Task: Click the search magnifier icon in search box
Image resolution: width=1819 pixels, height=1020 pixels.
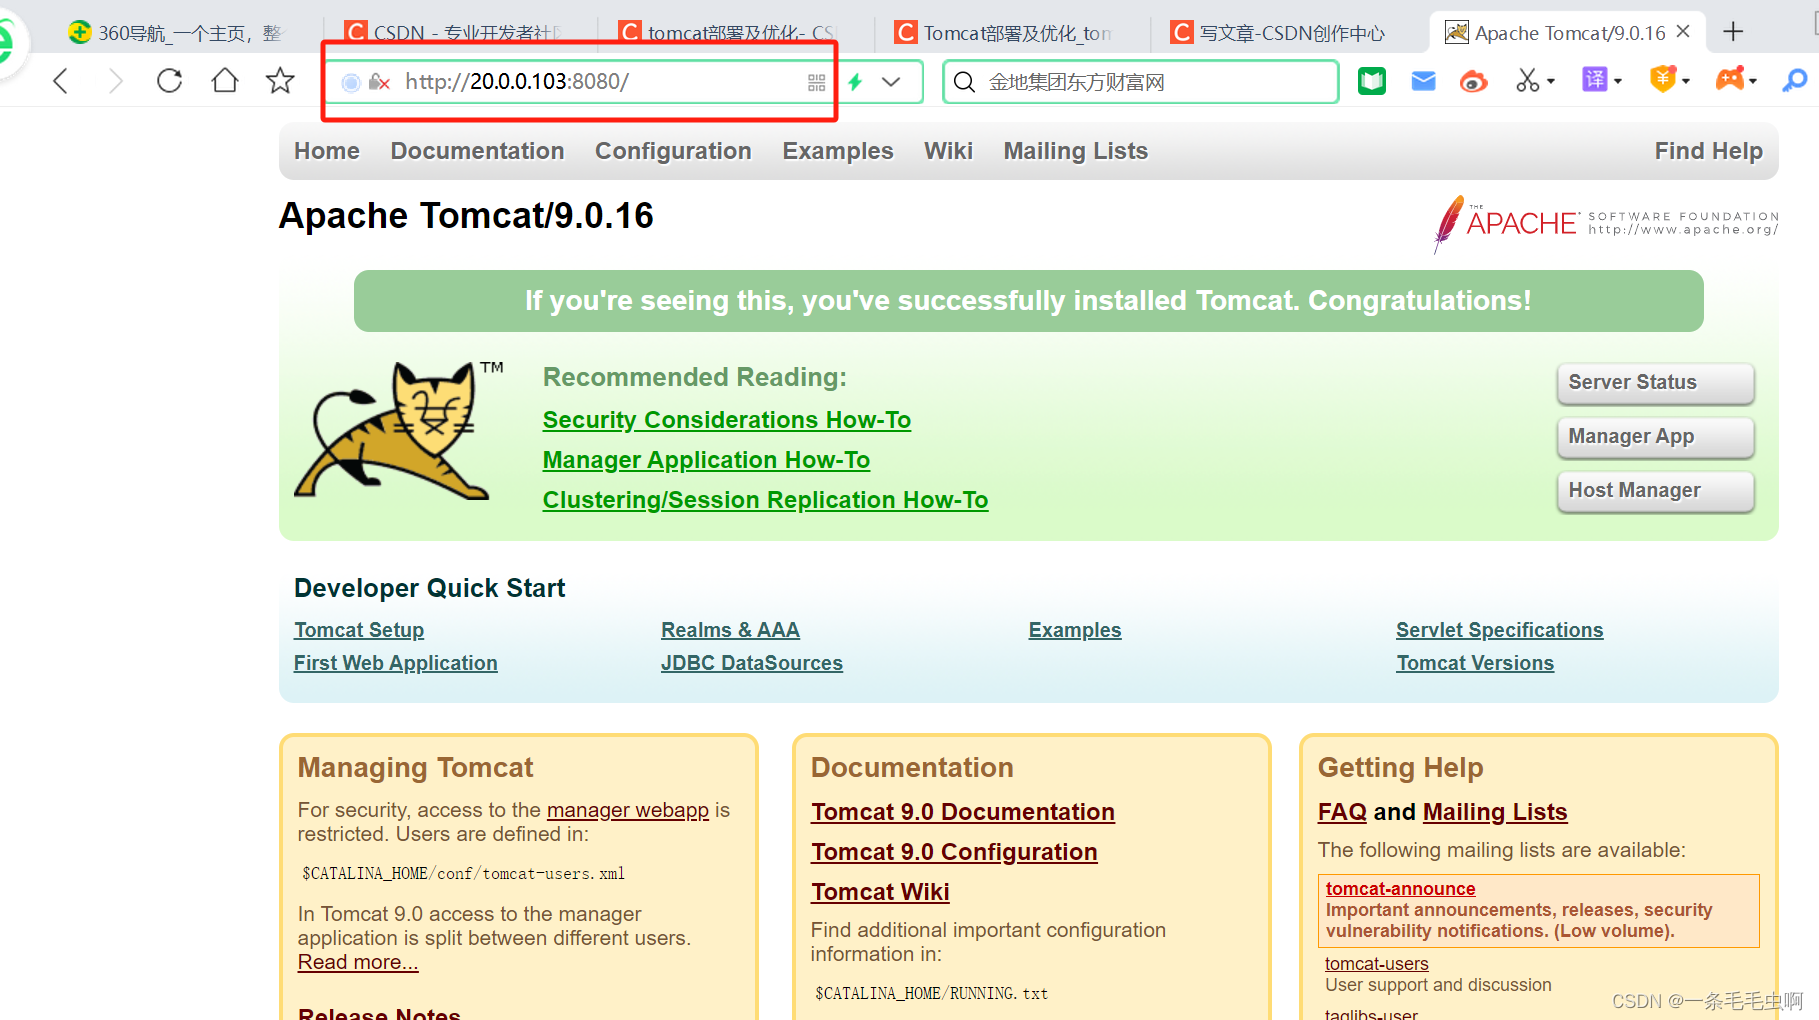Action: (964, 82)
